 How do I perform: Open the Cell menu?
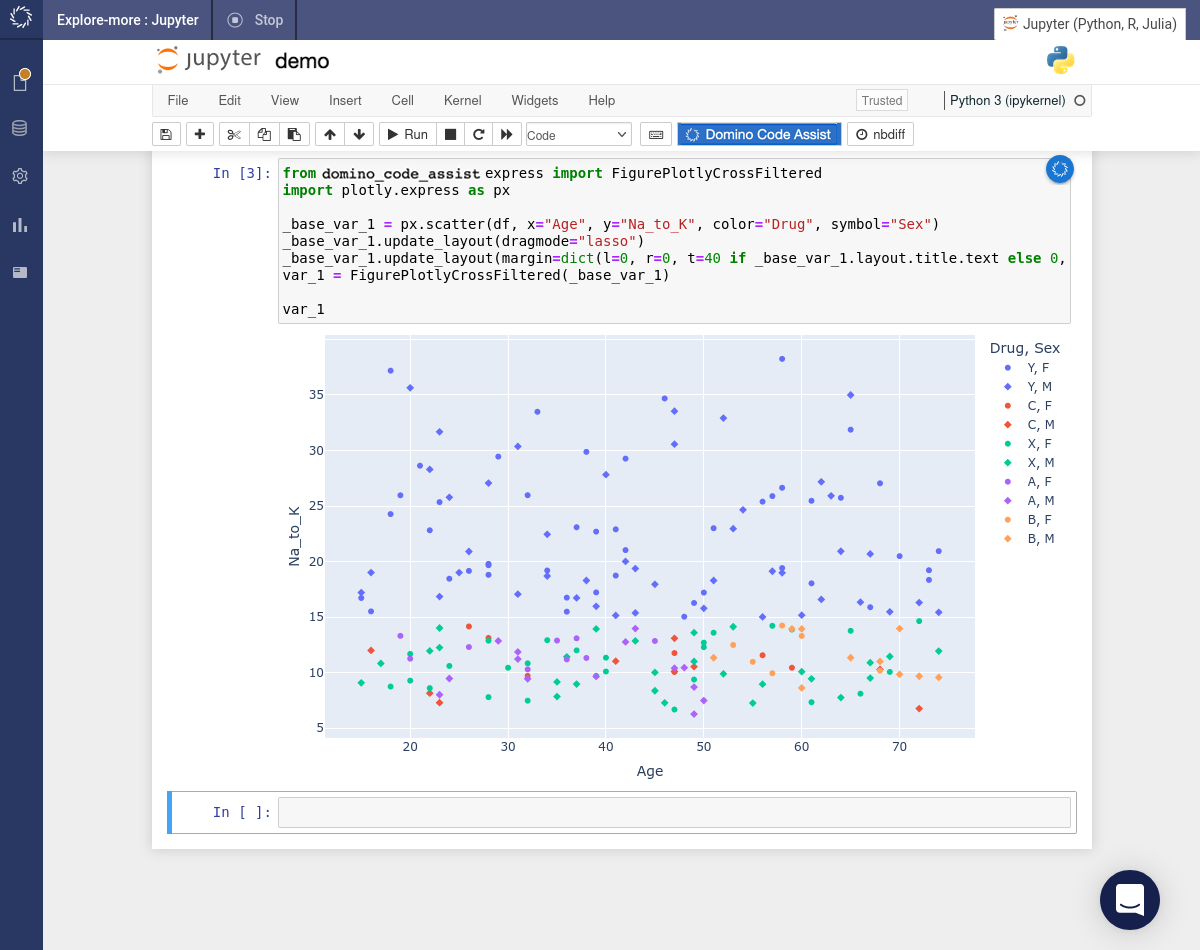point(403,100)
